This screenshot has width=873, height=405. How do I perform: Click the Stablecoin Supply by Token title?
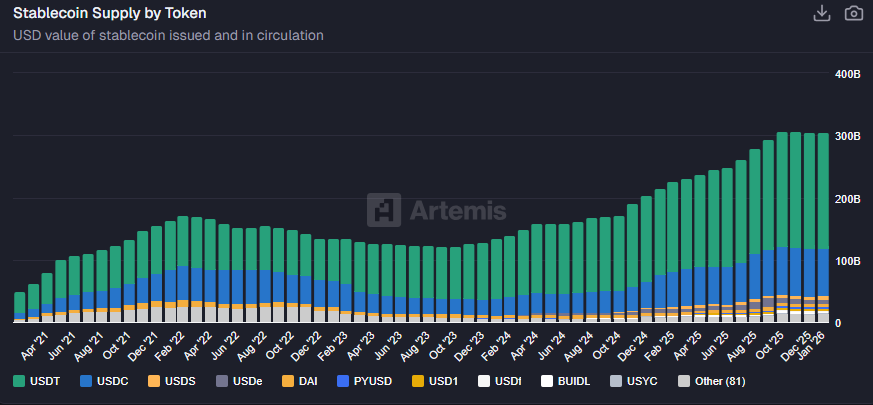pyautogui.click(x=112, y=13)
